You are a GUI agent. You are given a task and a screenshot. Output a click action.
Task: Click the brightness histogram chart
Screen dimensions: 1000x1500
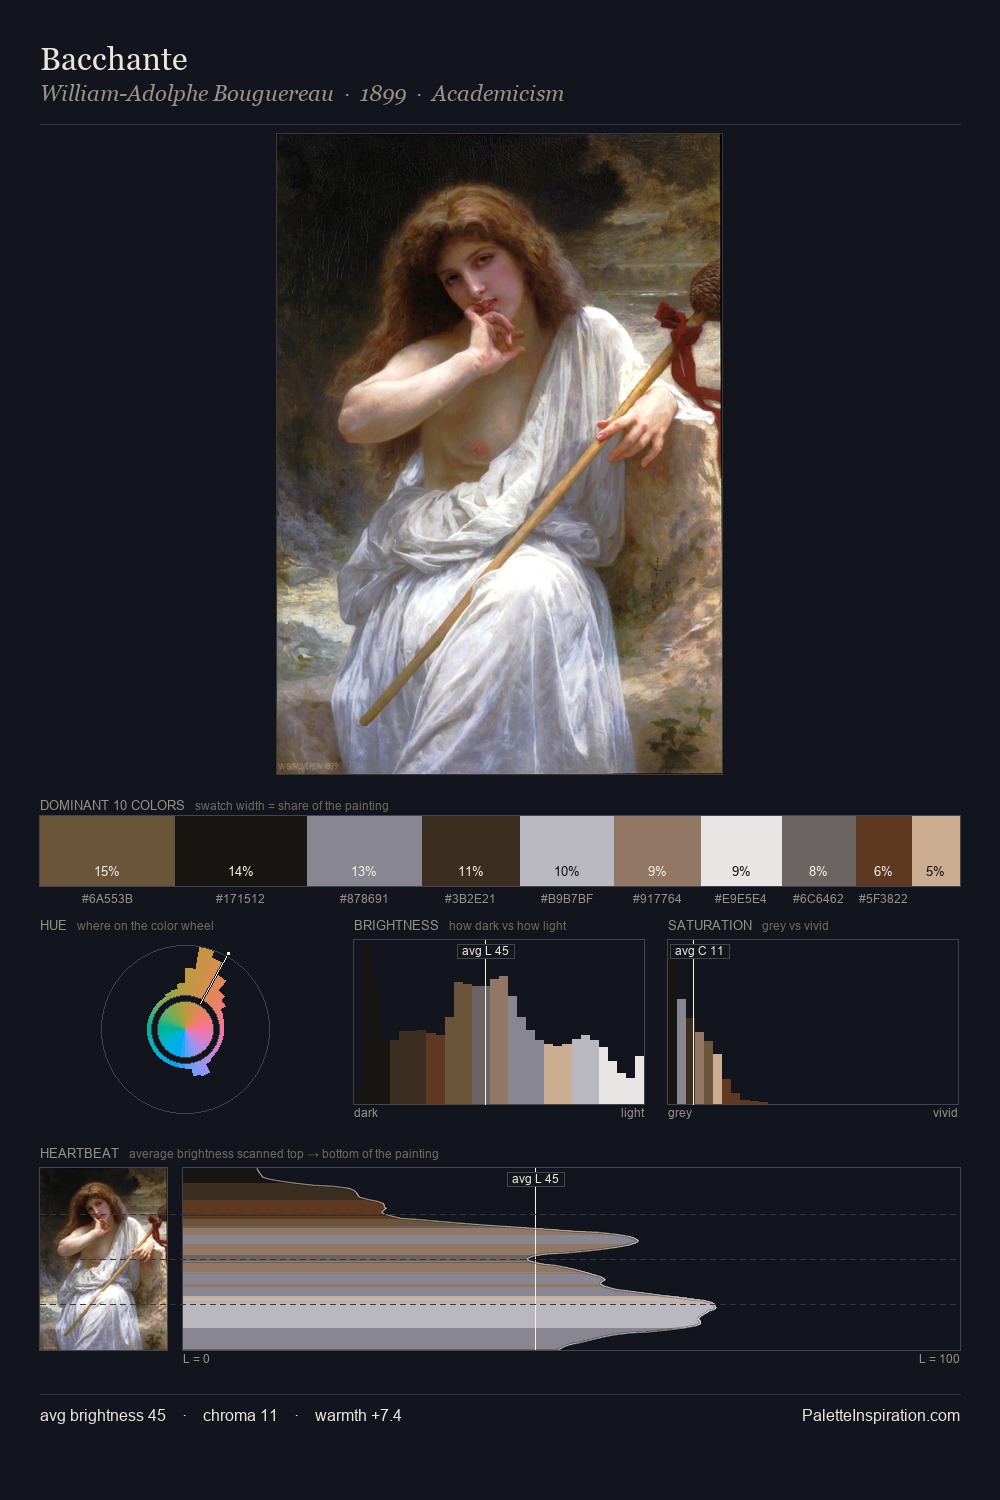pyautogui.click(x=499, y=1022)
